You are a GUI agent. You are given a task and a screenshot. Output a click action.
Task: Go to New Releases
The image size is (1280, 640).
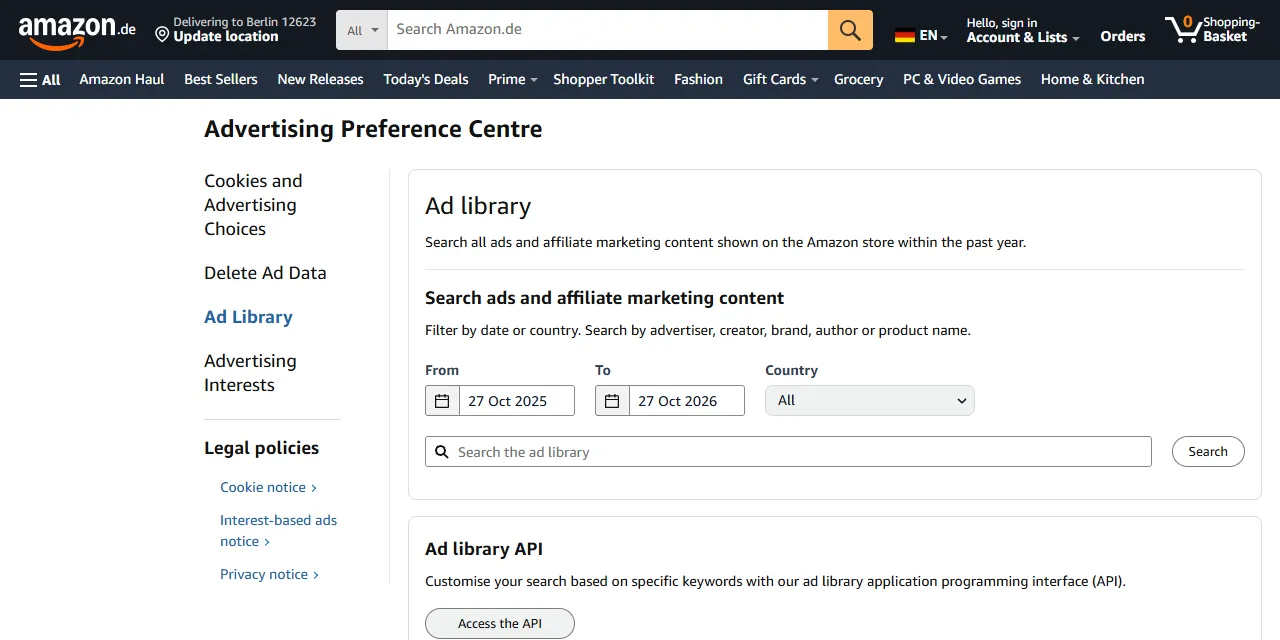pos(320,79)
